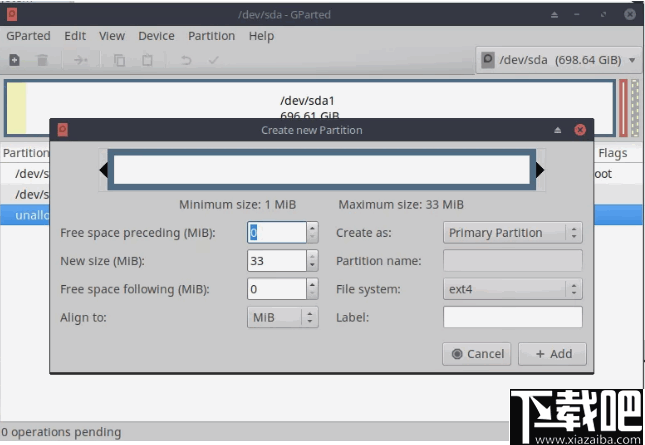Click the Partition column header
Screen dimensions: 645x445
pos(25,153)
